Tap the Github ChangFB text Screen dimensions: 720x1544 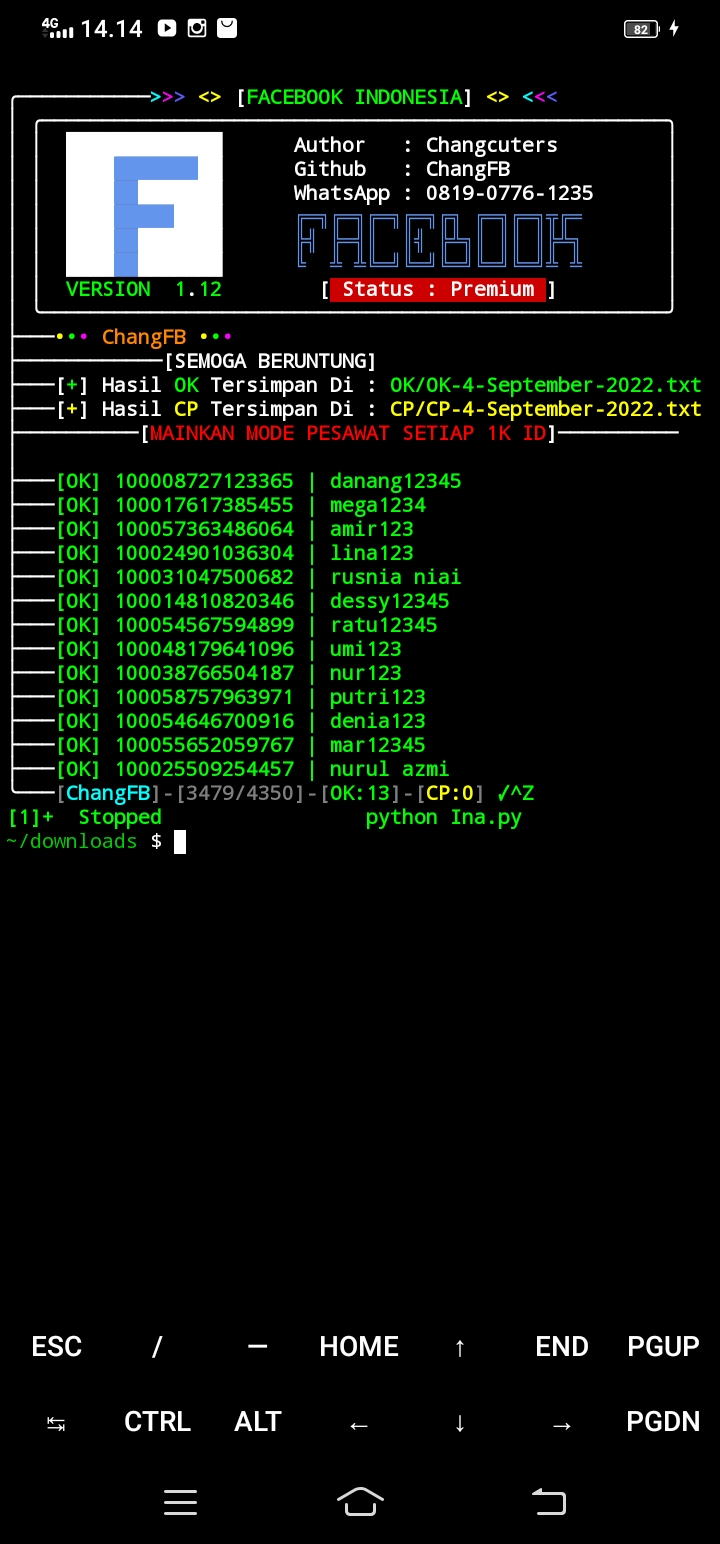click(402, 169)
